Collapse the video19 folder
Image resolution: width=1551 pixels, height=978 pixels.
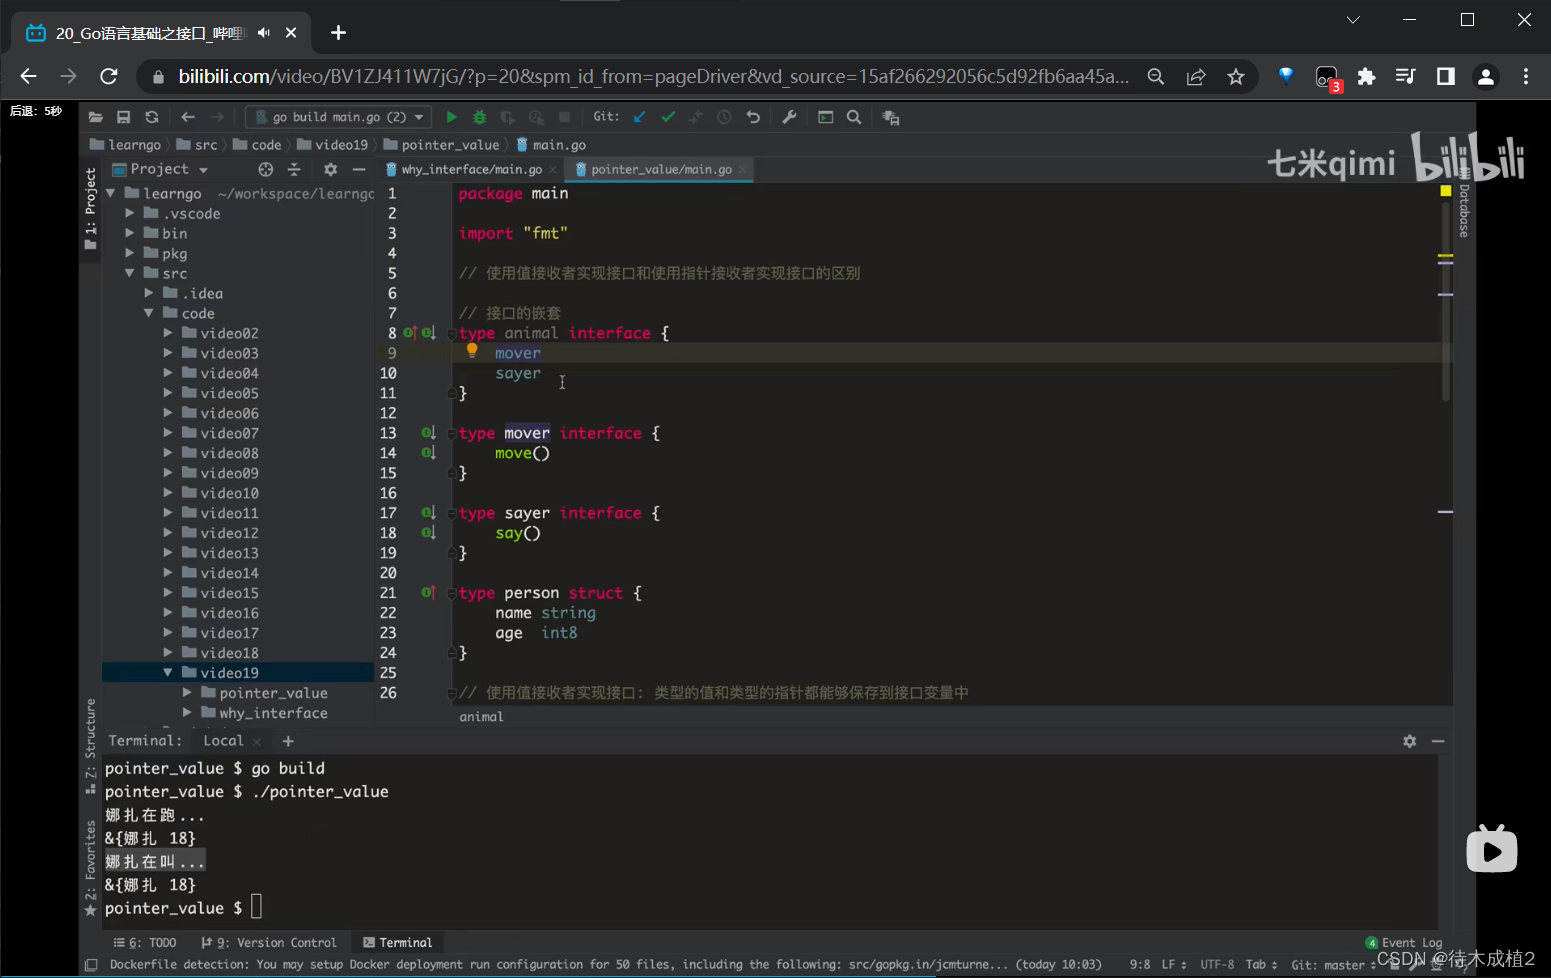tap(168, 673)
